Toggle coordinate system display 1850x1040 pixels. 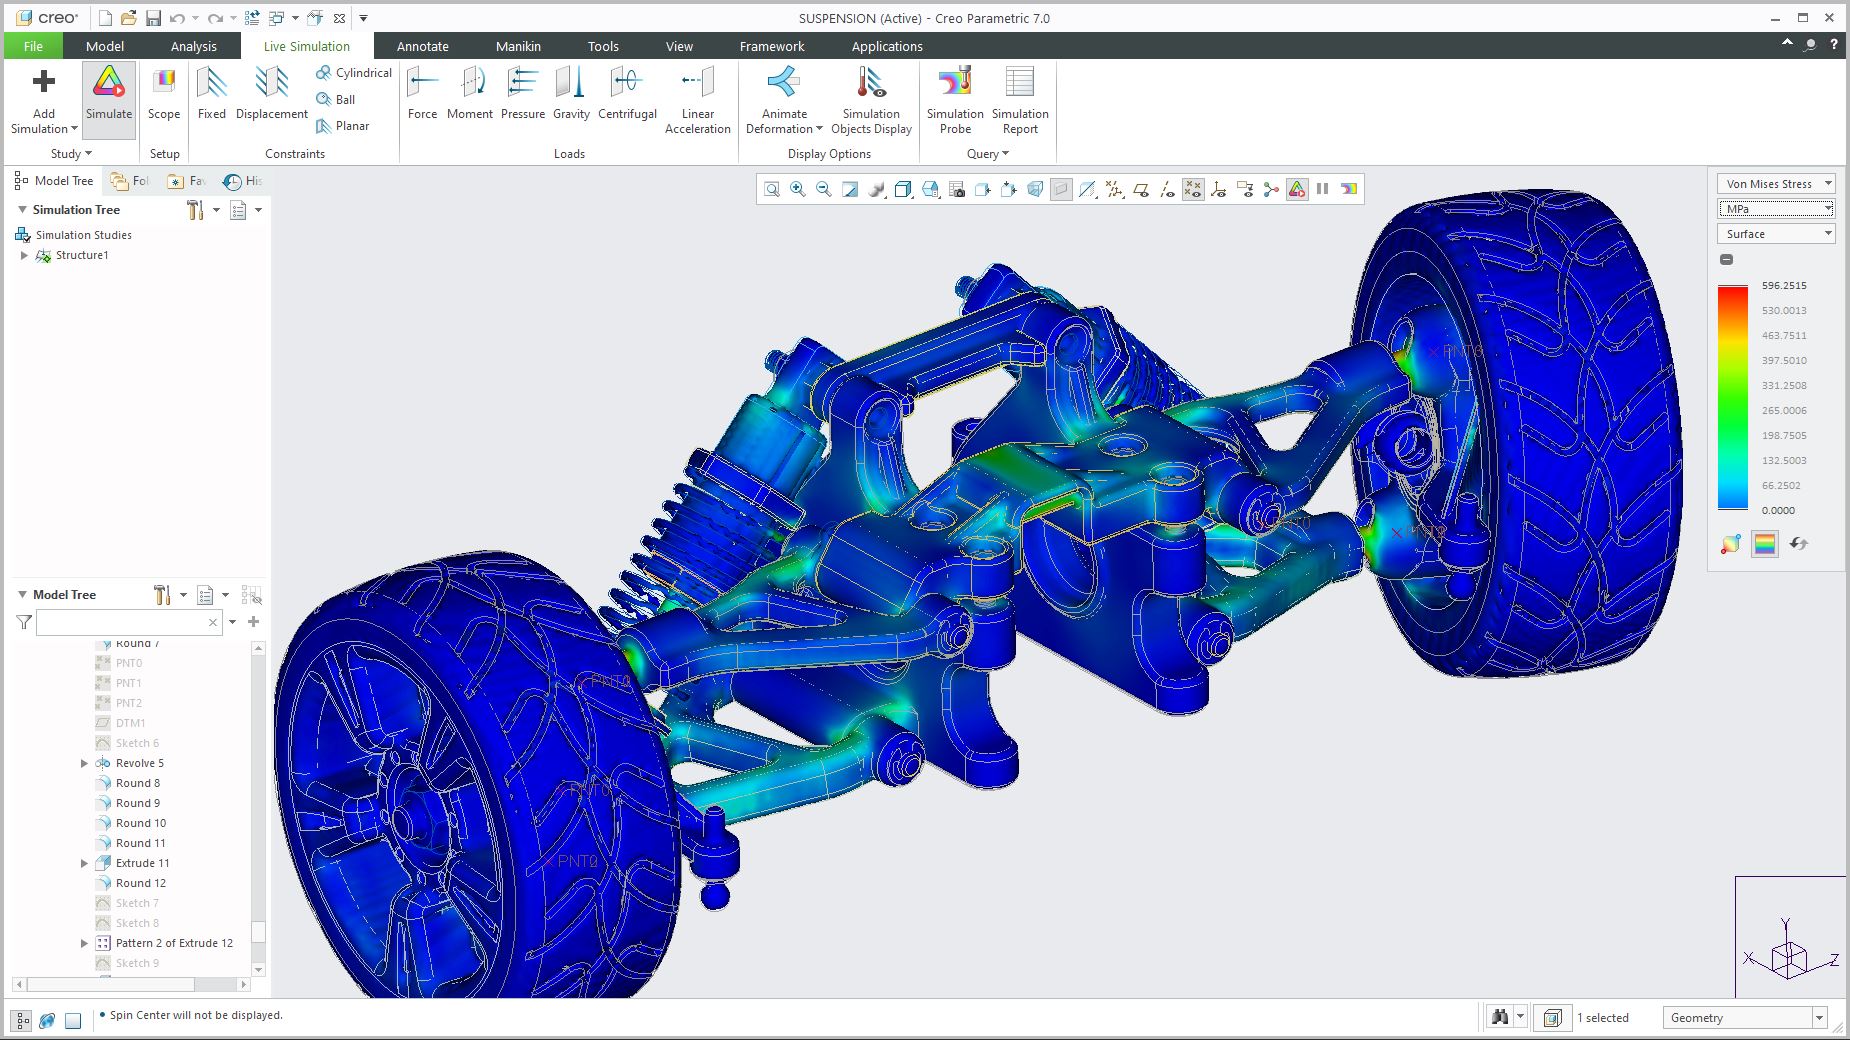click(x=1219, y=189)
